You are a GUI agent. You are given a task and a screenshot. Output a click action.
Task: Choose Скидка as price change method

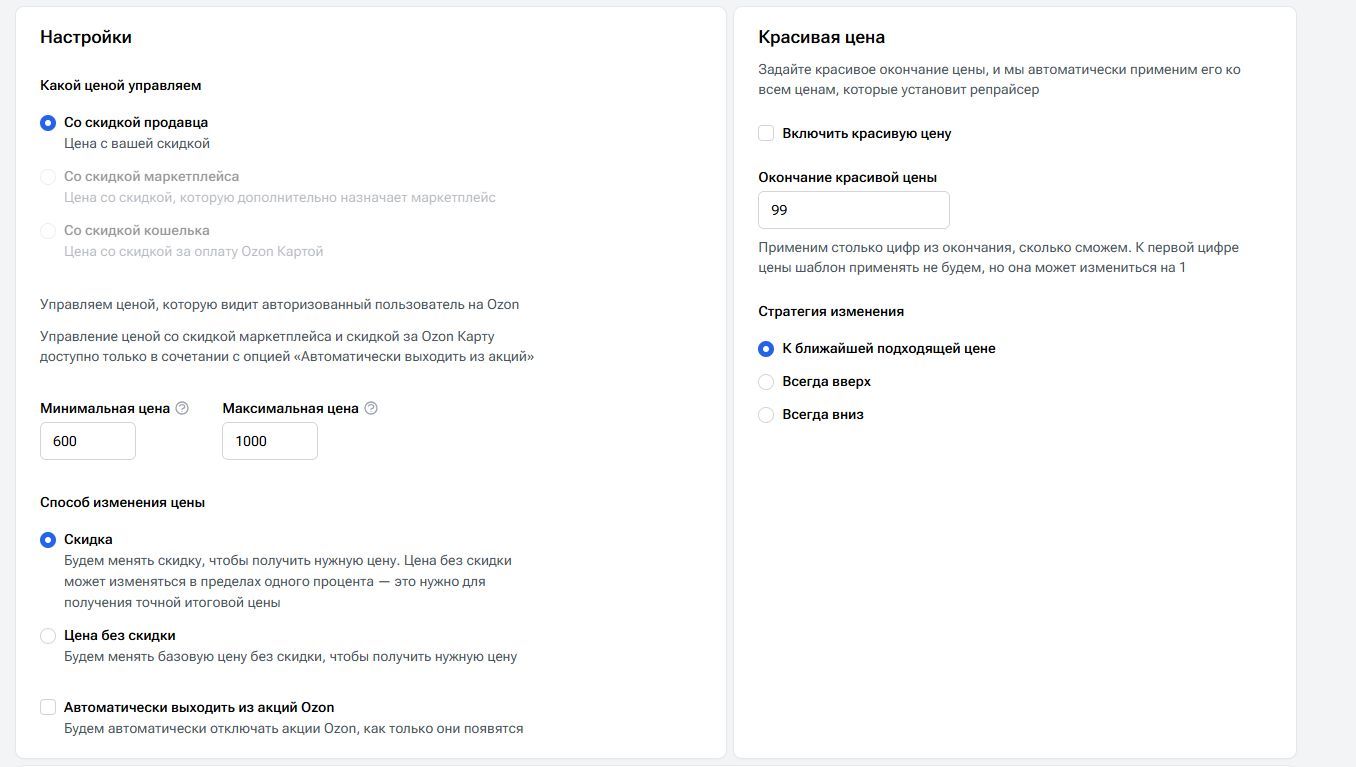48,540
